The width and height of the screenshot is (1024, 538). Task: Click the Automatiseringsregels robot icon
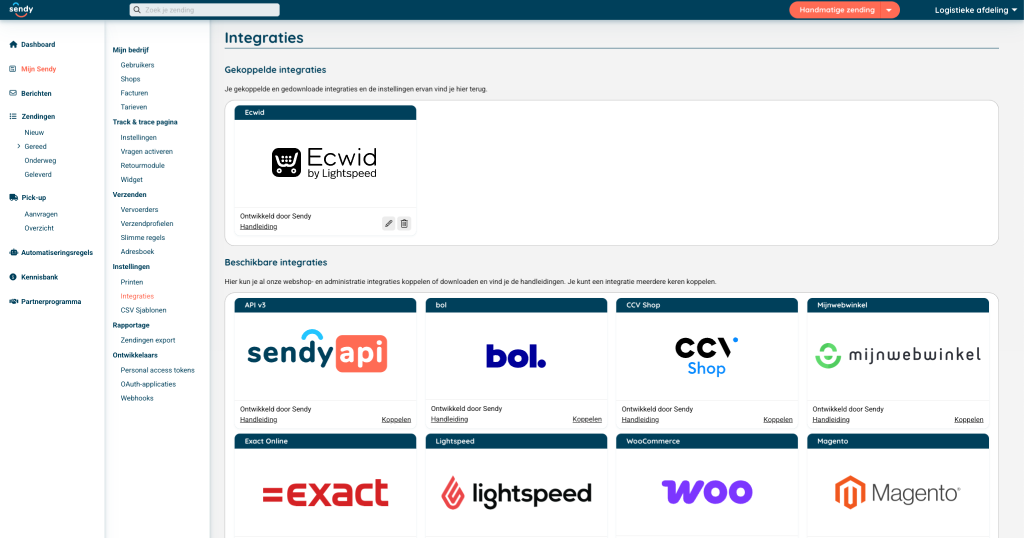pyautogui.click(x=13, y=253)
